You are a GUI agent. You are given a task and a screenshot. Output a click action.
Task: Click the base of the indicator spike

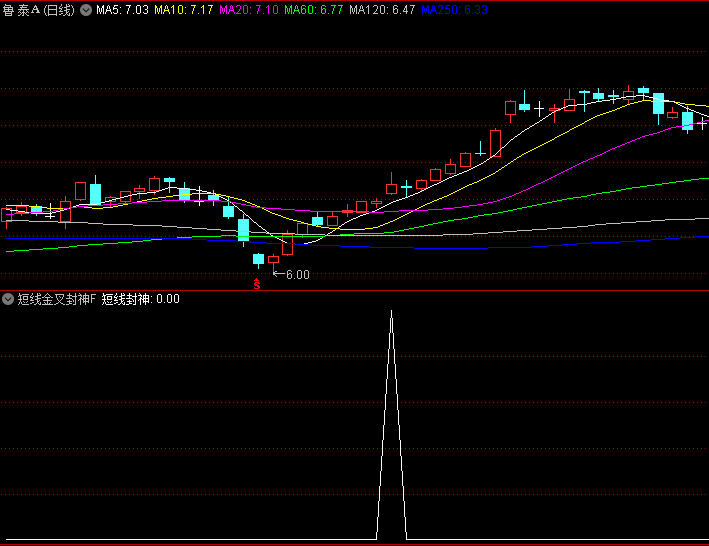click(391, 540)
